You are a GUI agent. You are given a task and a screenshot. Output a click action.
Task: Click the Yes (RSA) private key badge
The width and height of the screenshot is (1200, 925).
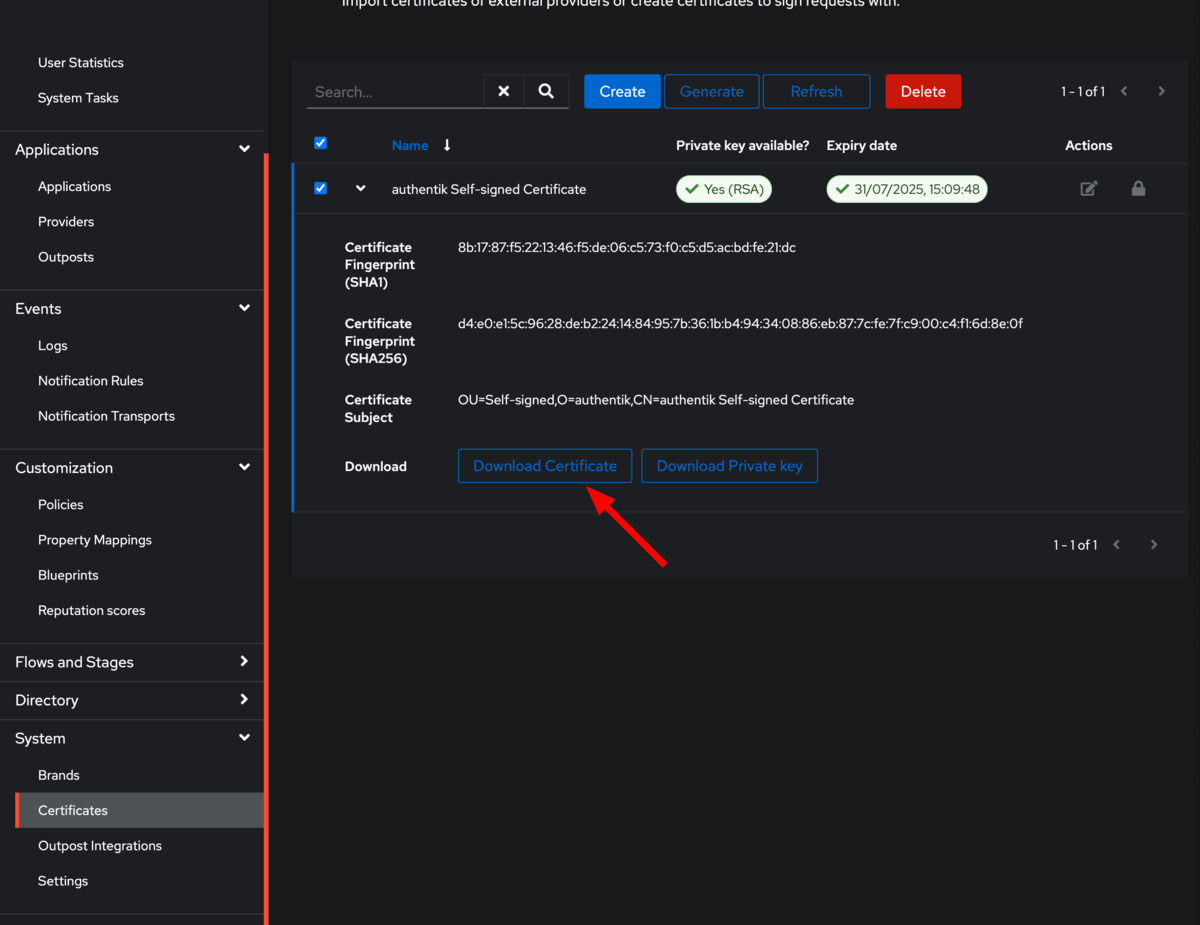[724, 189]
